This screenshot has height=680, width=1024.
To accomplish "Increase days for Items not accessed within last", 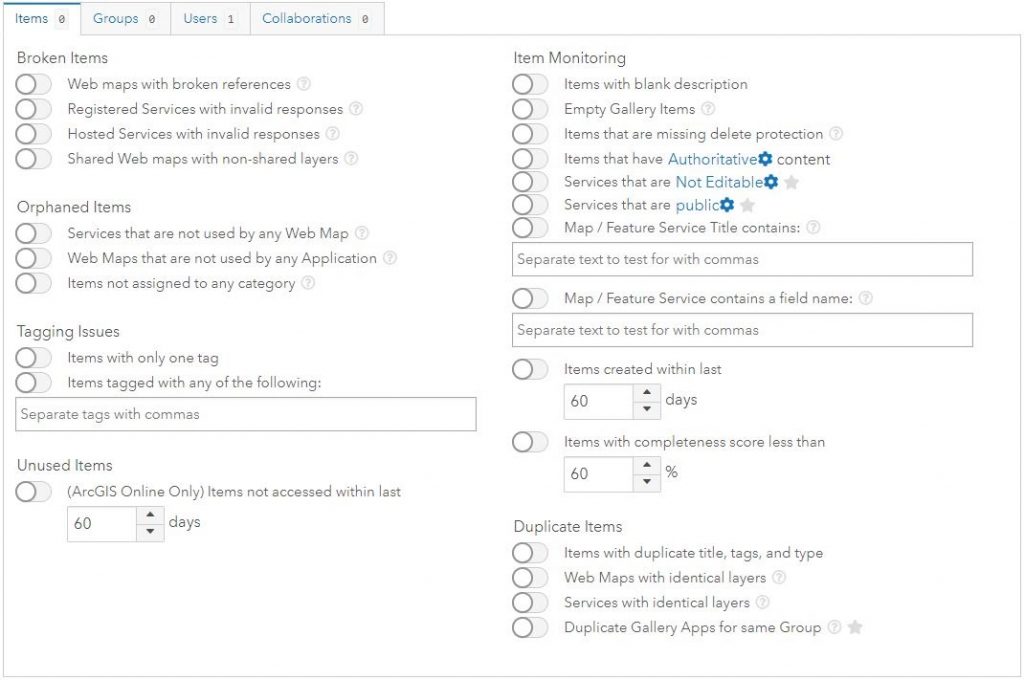I will pos(150,515).
